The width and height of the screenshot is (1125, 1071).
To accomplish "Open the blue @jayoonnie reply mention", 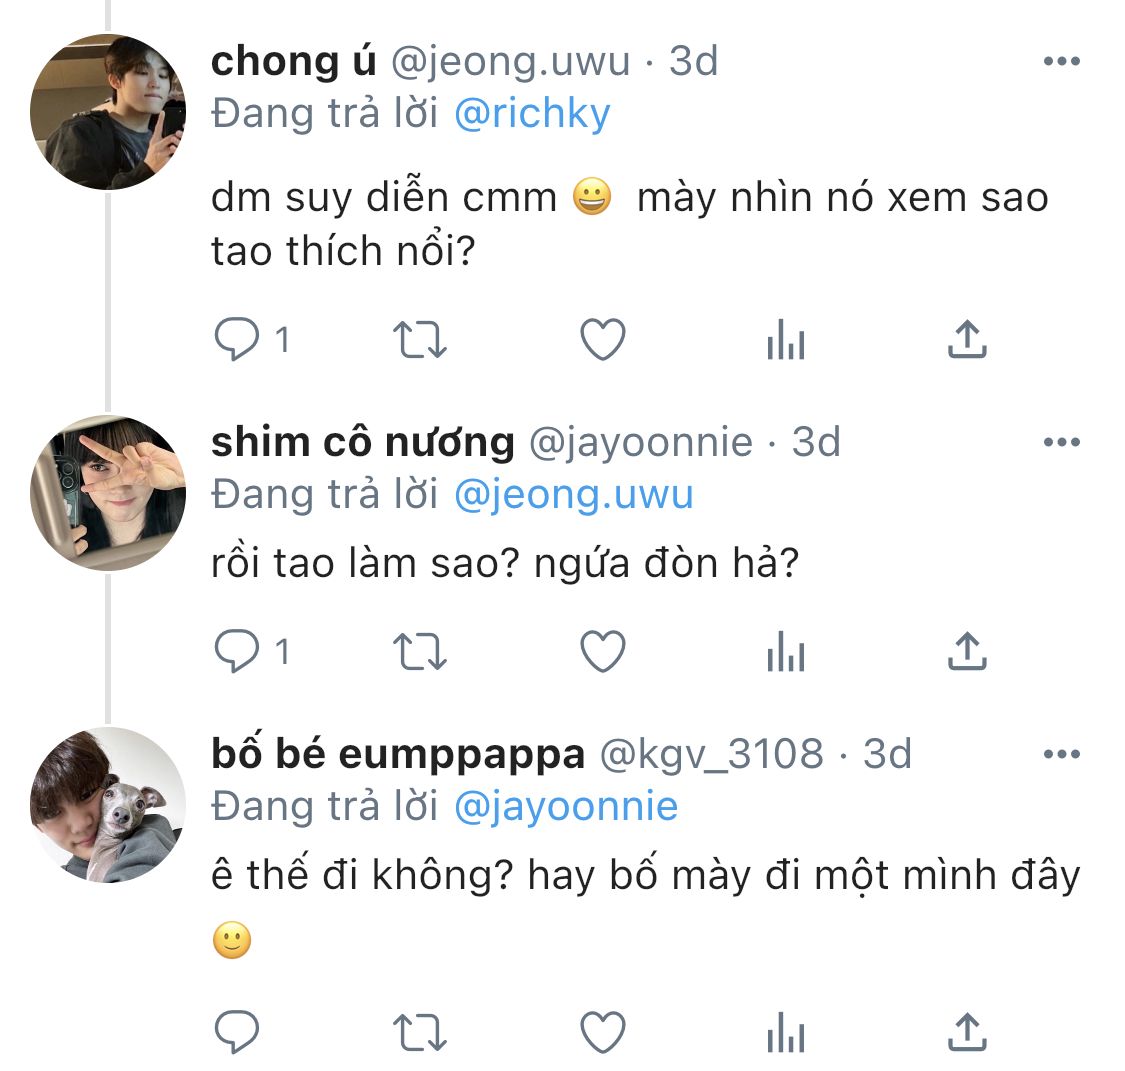I will [x=565, y=807].
